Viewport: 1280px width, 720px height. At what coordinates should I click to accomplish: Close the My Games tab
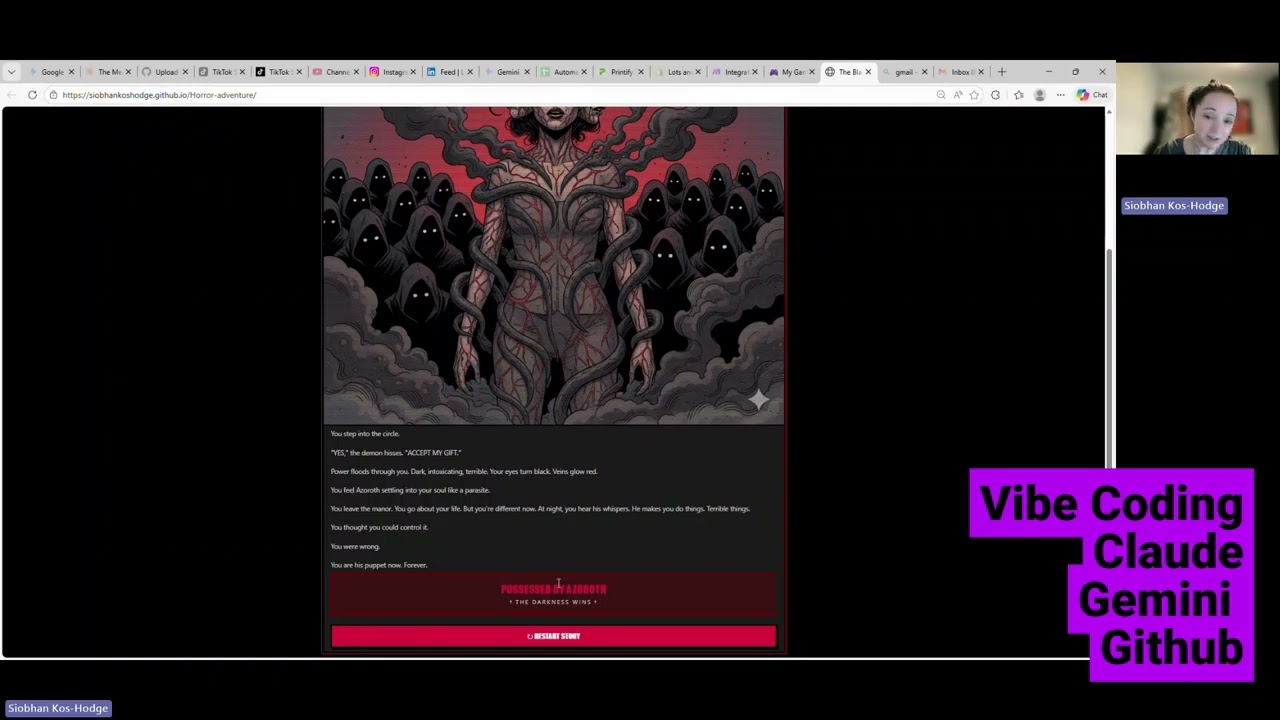click(811, 72)
